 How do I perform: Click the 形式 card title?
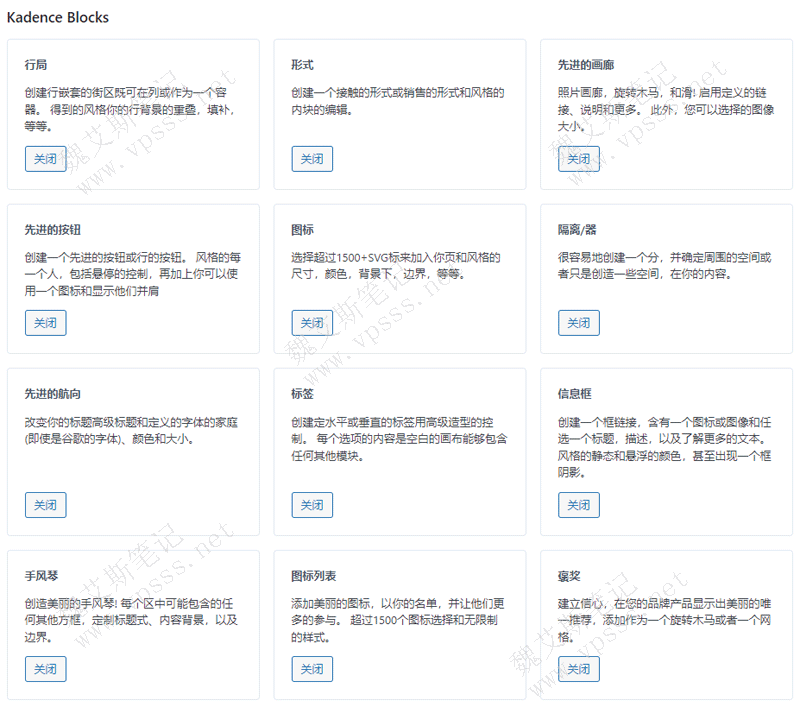[x=302, y=65]
